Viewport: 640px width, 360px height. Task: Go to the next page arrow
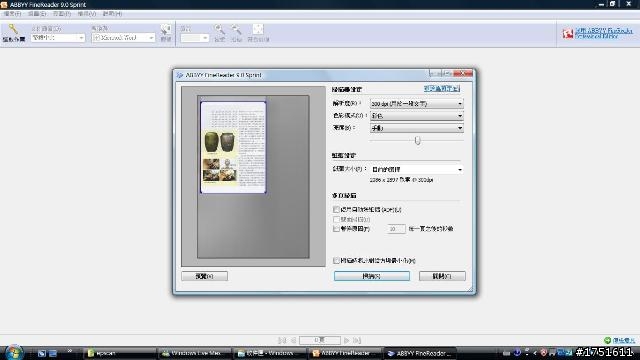(347, 340)
